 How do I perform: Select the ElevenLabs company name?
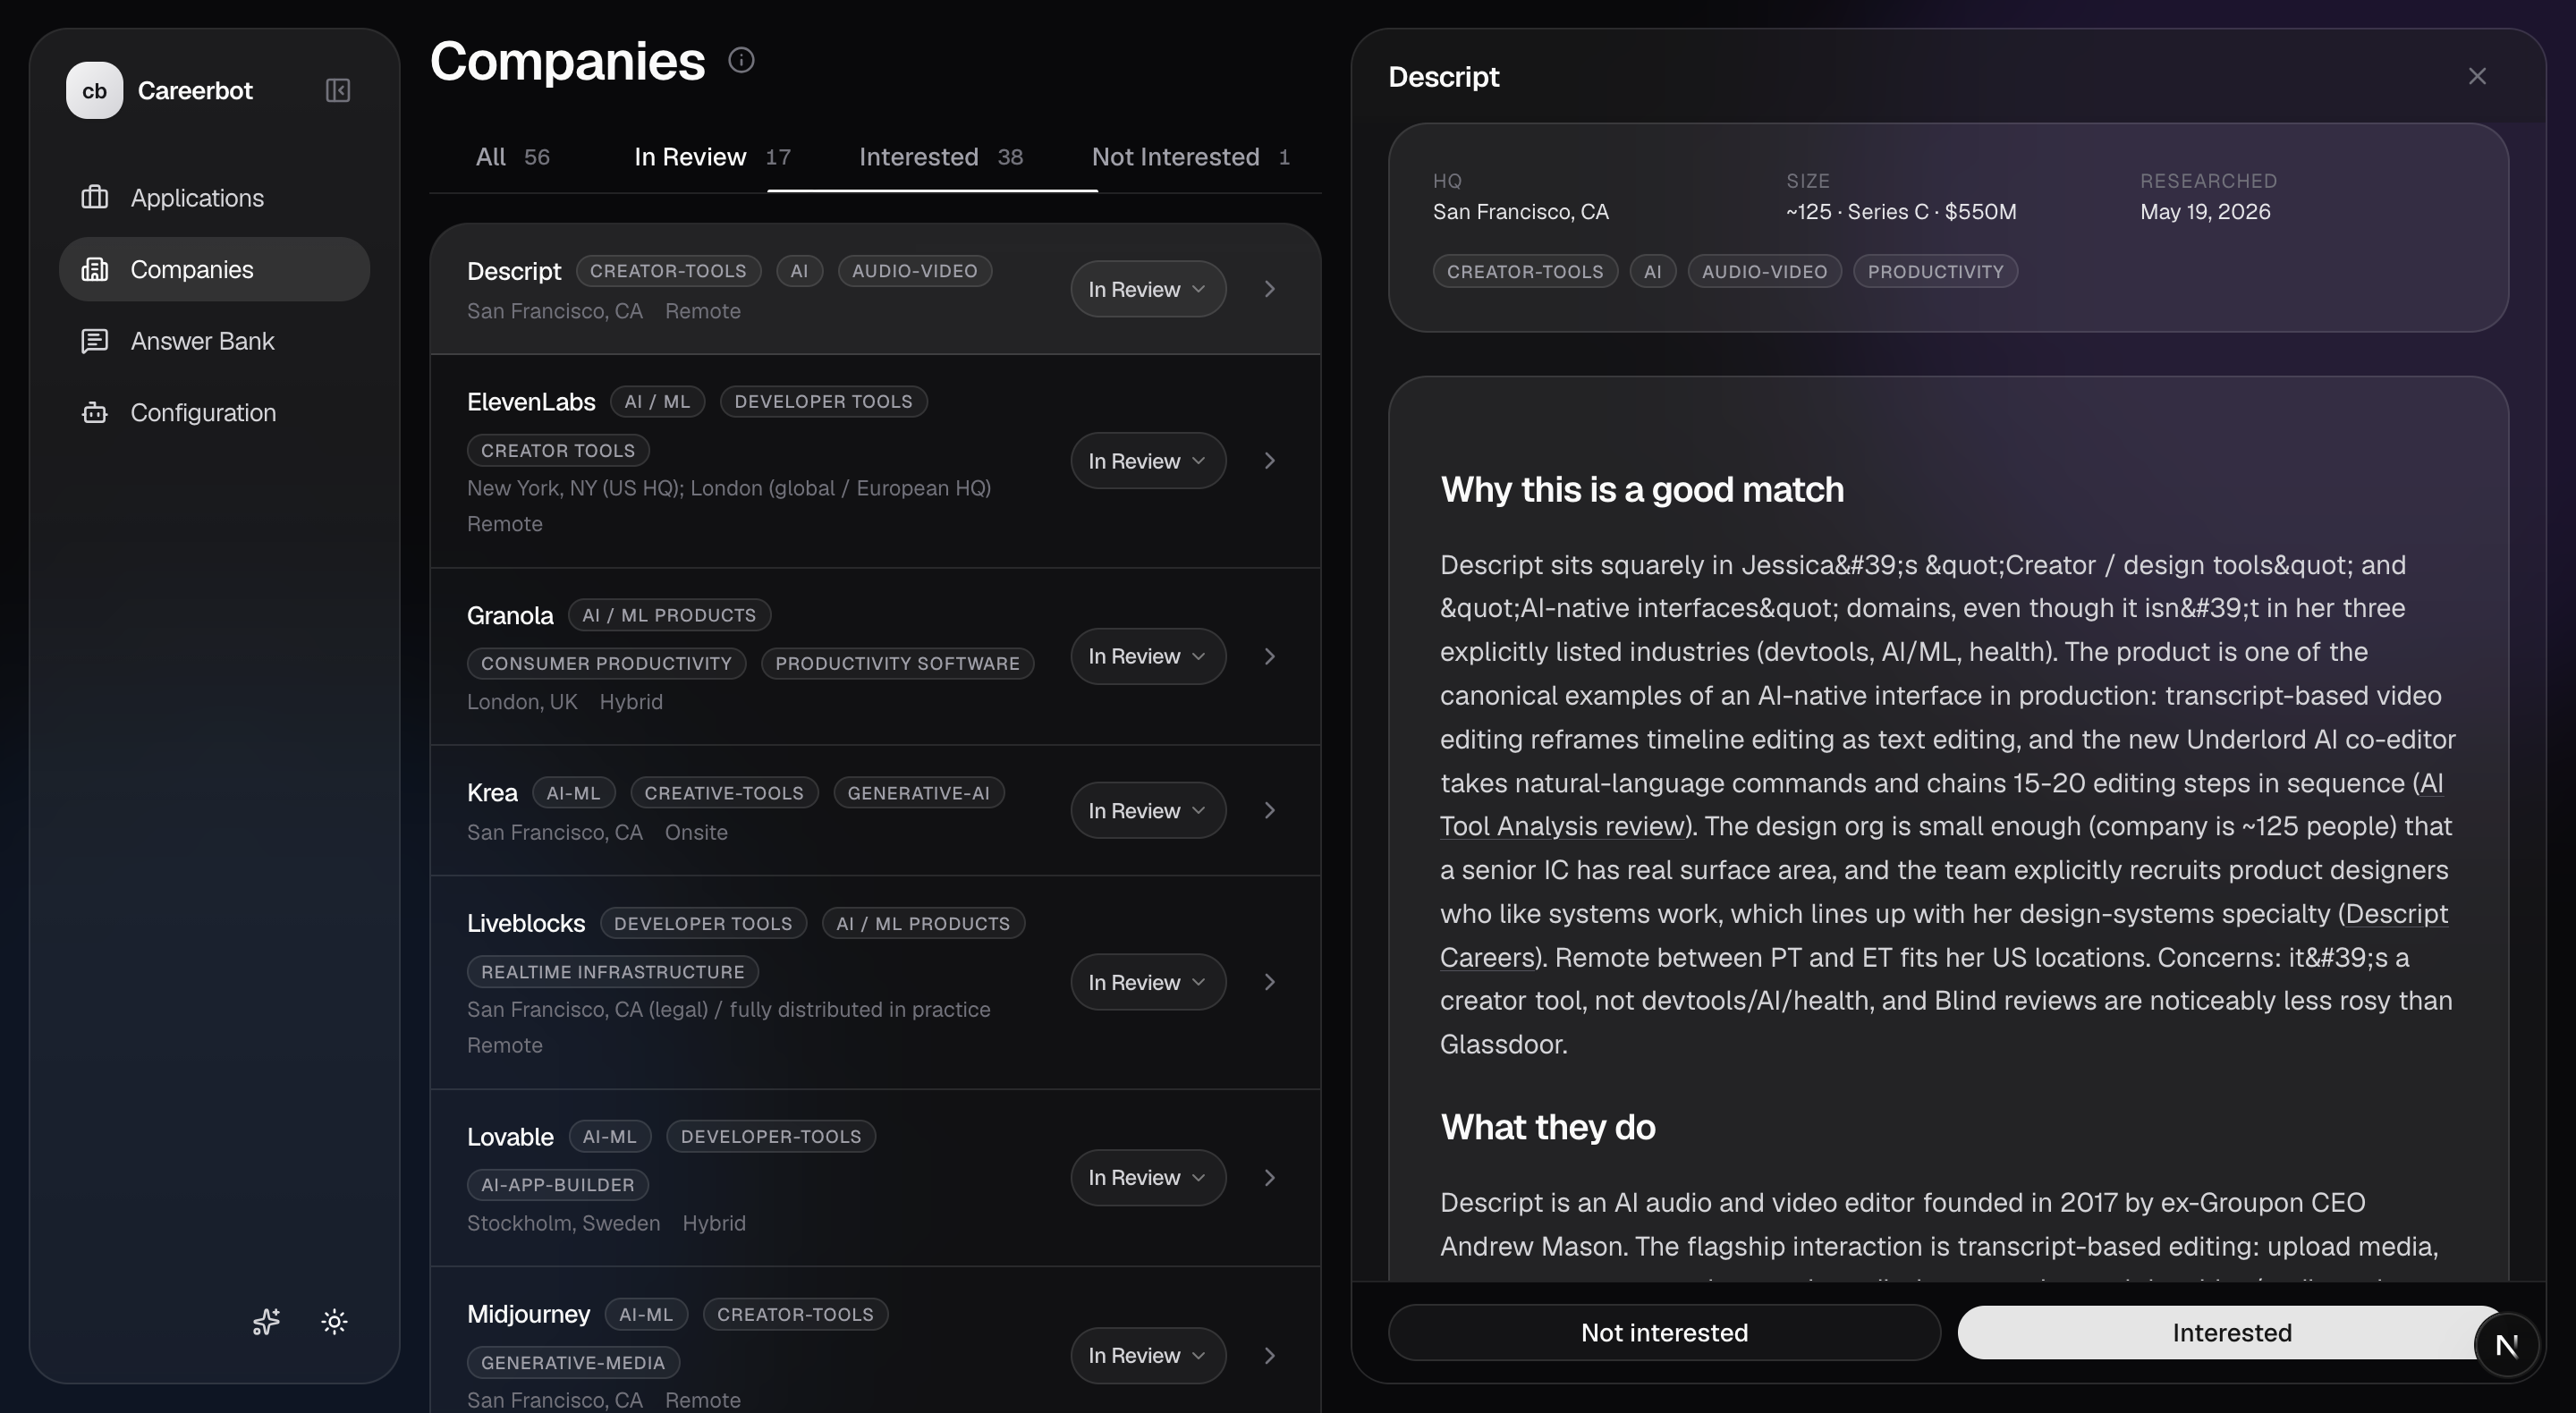(531, 402)
